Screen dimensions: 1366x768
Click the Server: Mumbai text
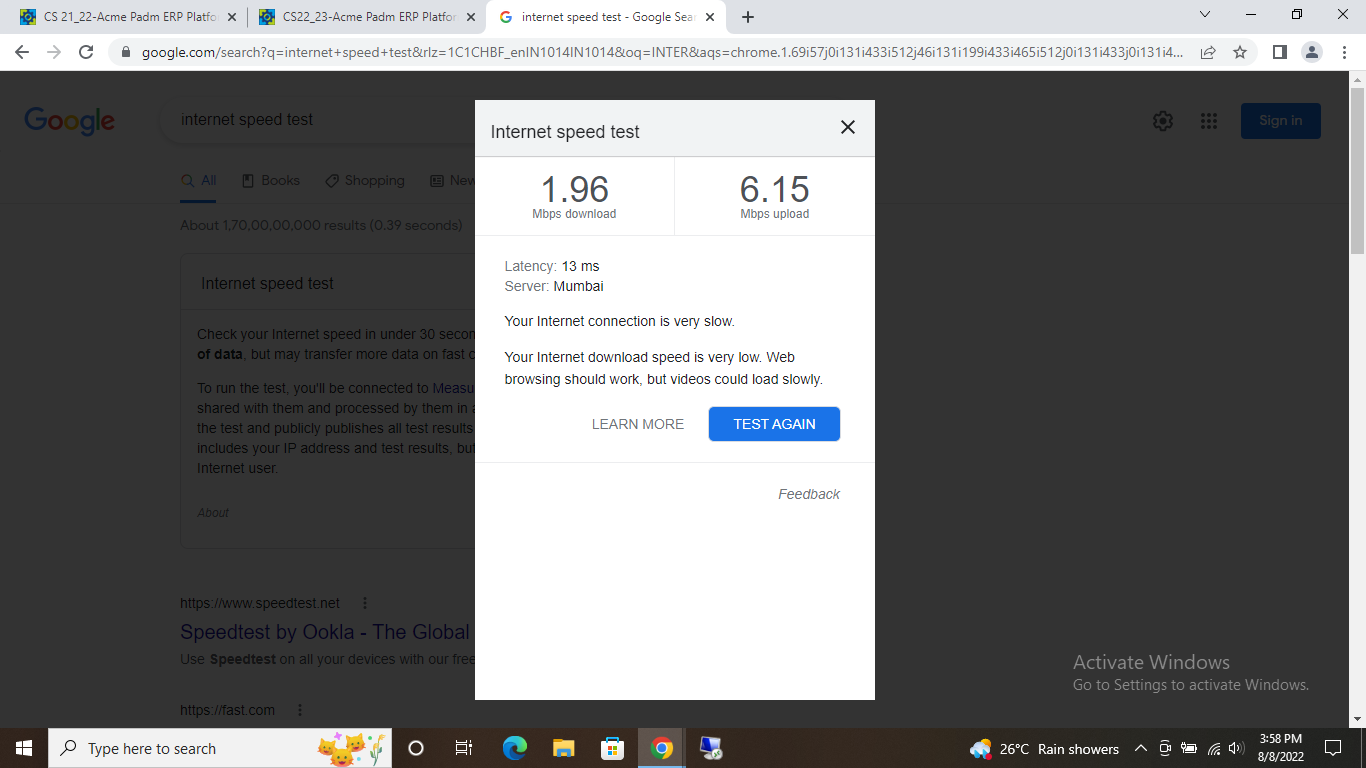point(554,286)
